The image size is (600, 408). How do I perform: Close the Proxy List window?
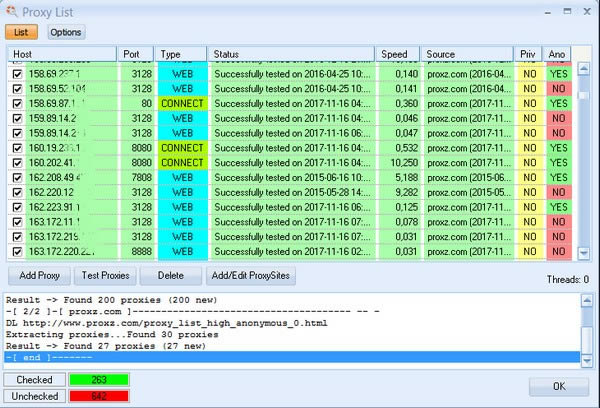586,11
